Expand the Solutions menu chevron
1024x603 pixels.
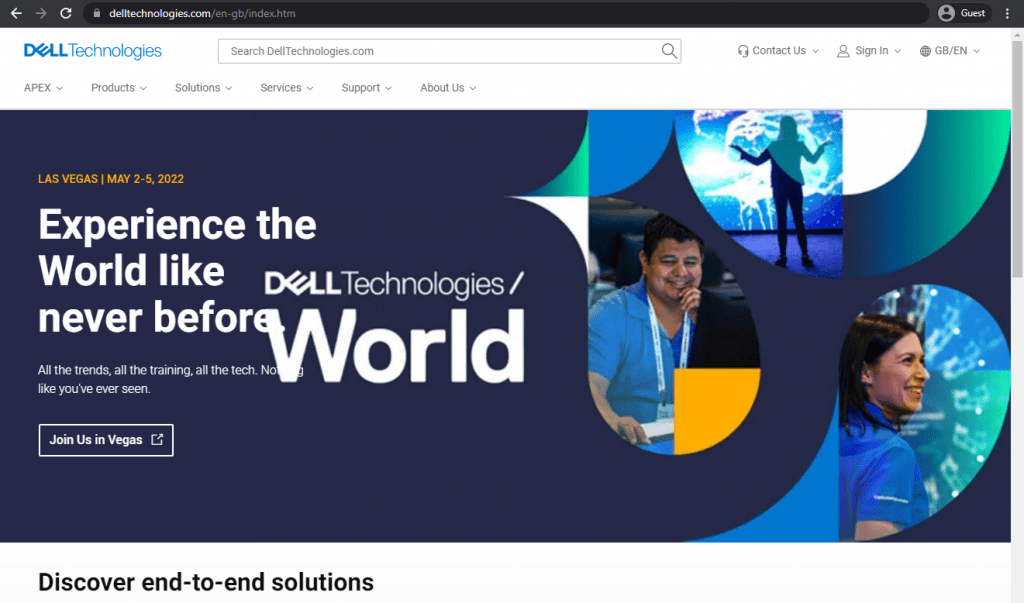click(229, 88)
